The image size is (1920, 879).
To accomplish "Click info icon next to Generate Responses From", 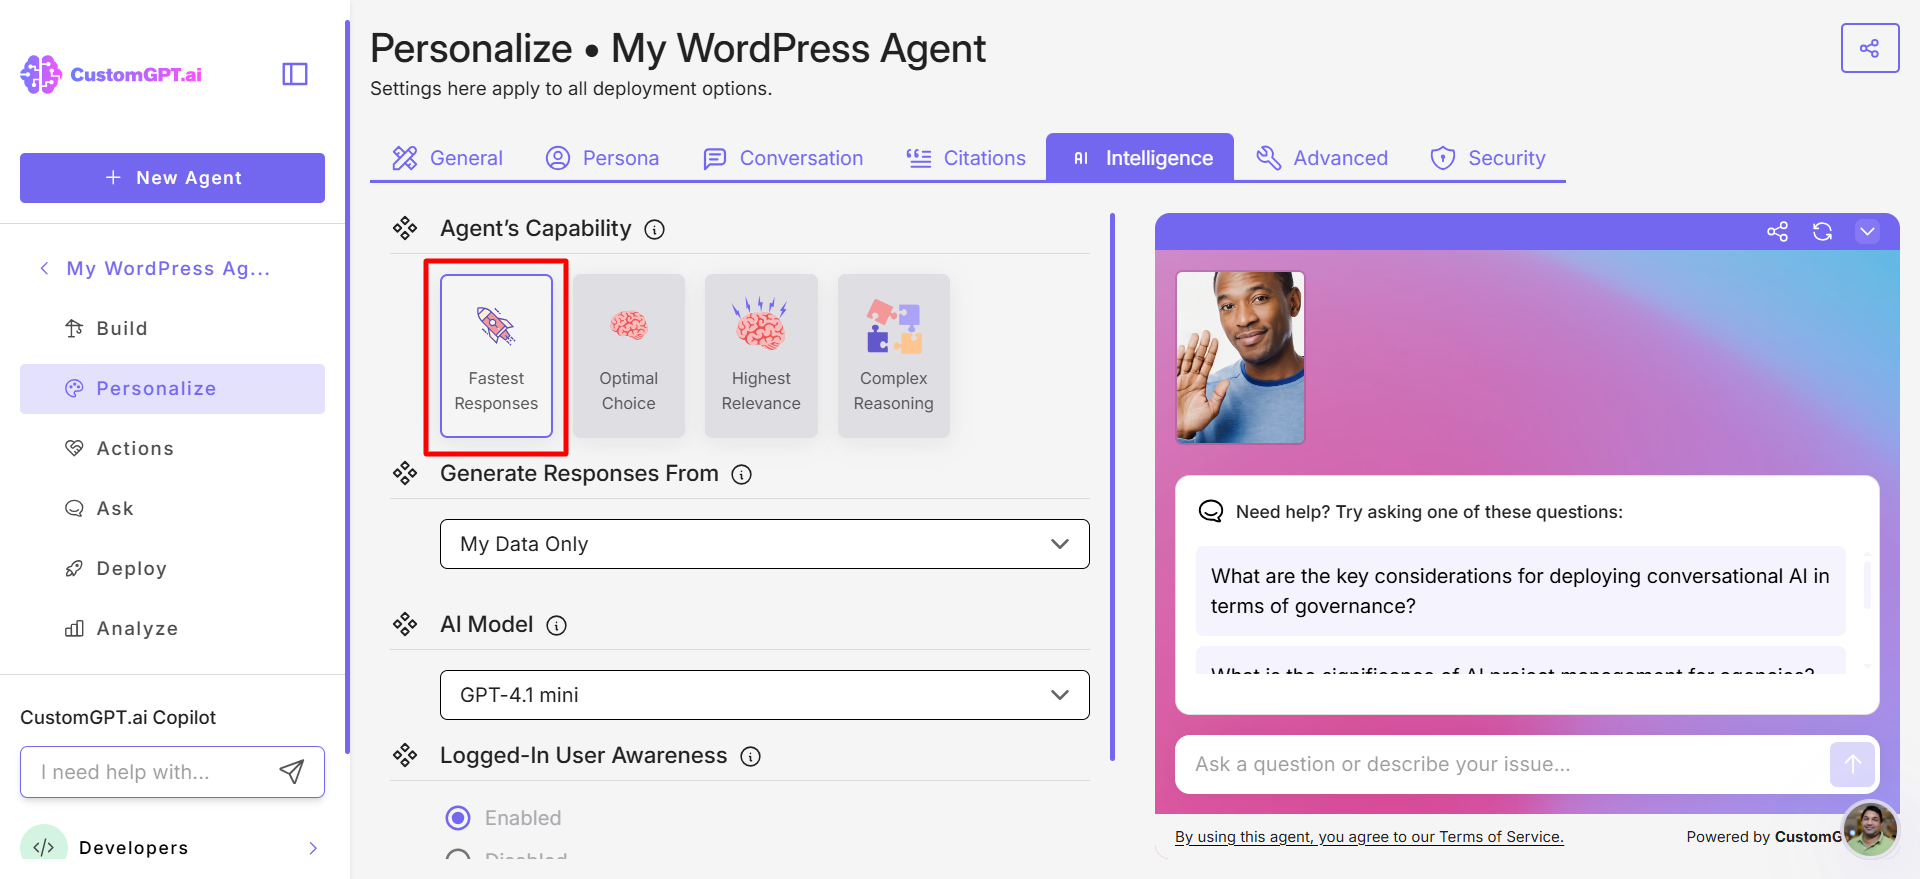I will click(x=741, y=475).
